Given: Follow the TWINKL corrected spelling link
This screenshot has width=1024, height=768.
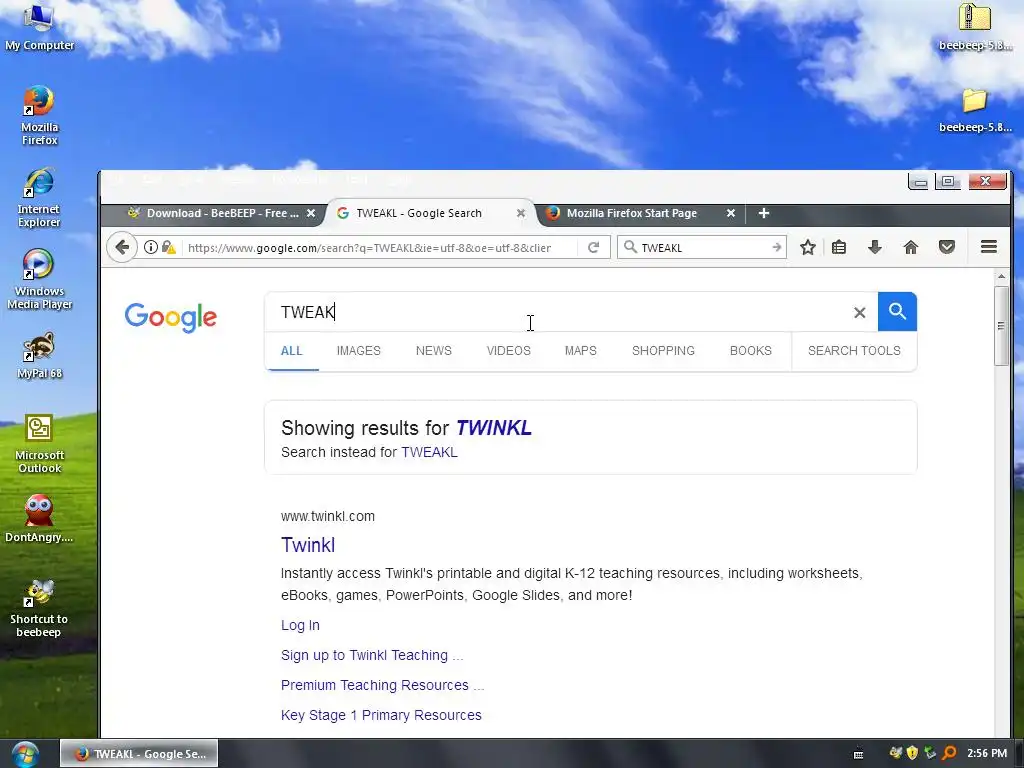Looking at the screenshot, I should 494,428.
